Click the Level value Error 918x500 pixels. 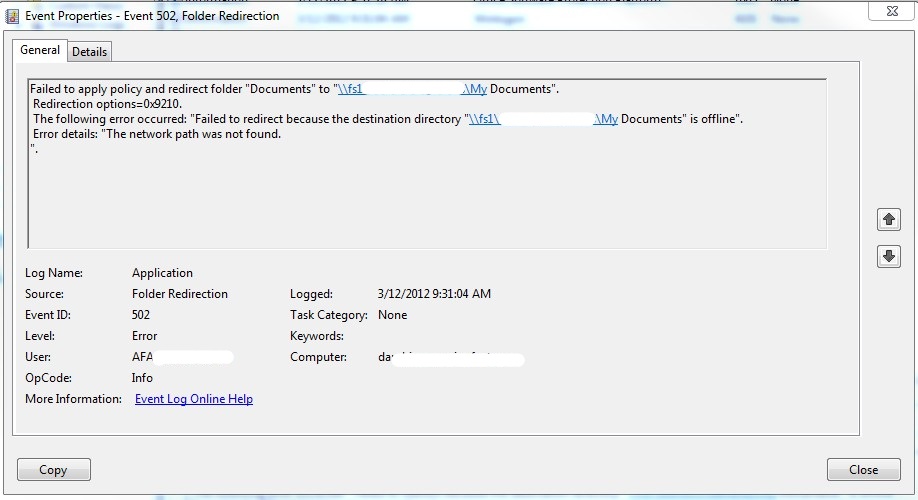(145, 336)
